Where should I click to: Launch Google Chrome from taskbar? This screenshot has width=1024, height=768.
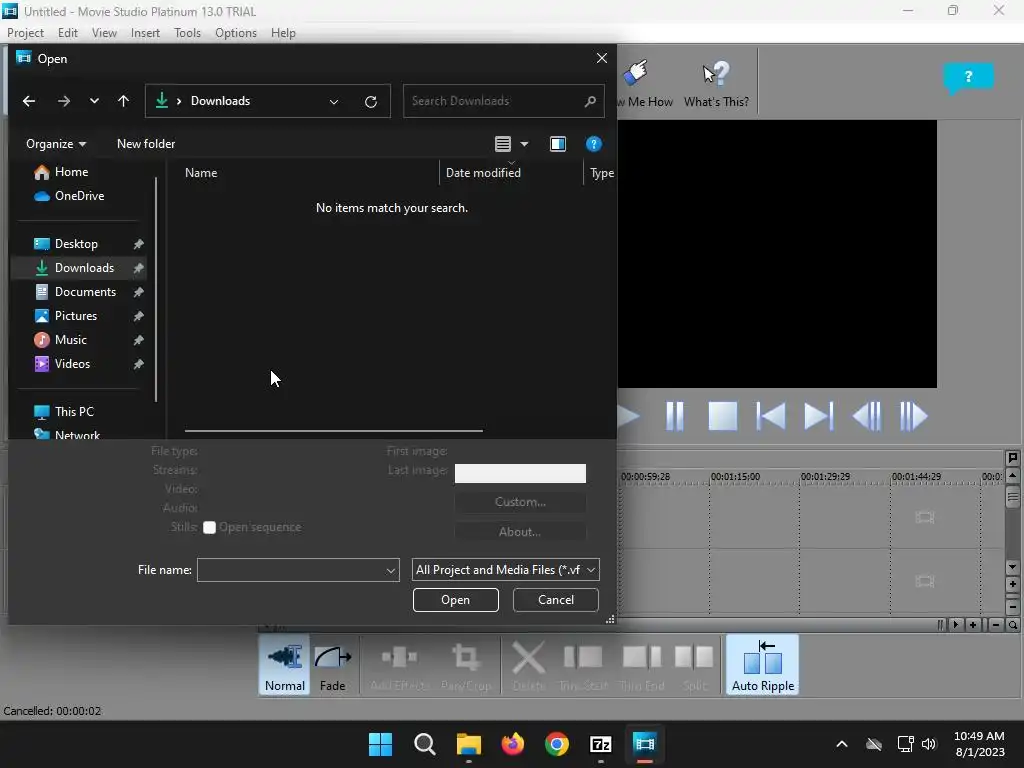[556, 744]
